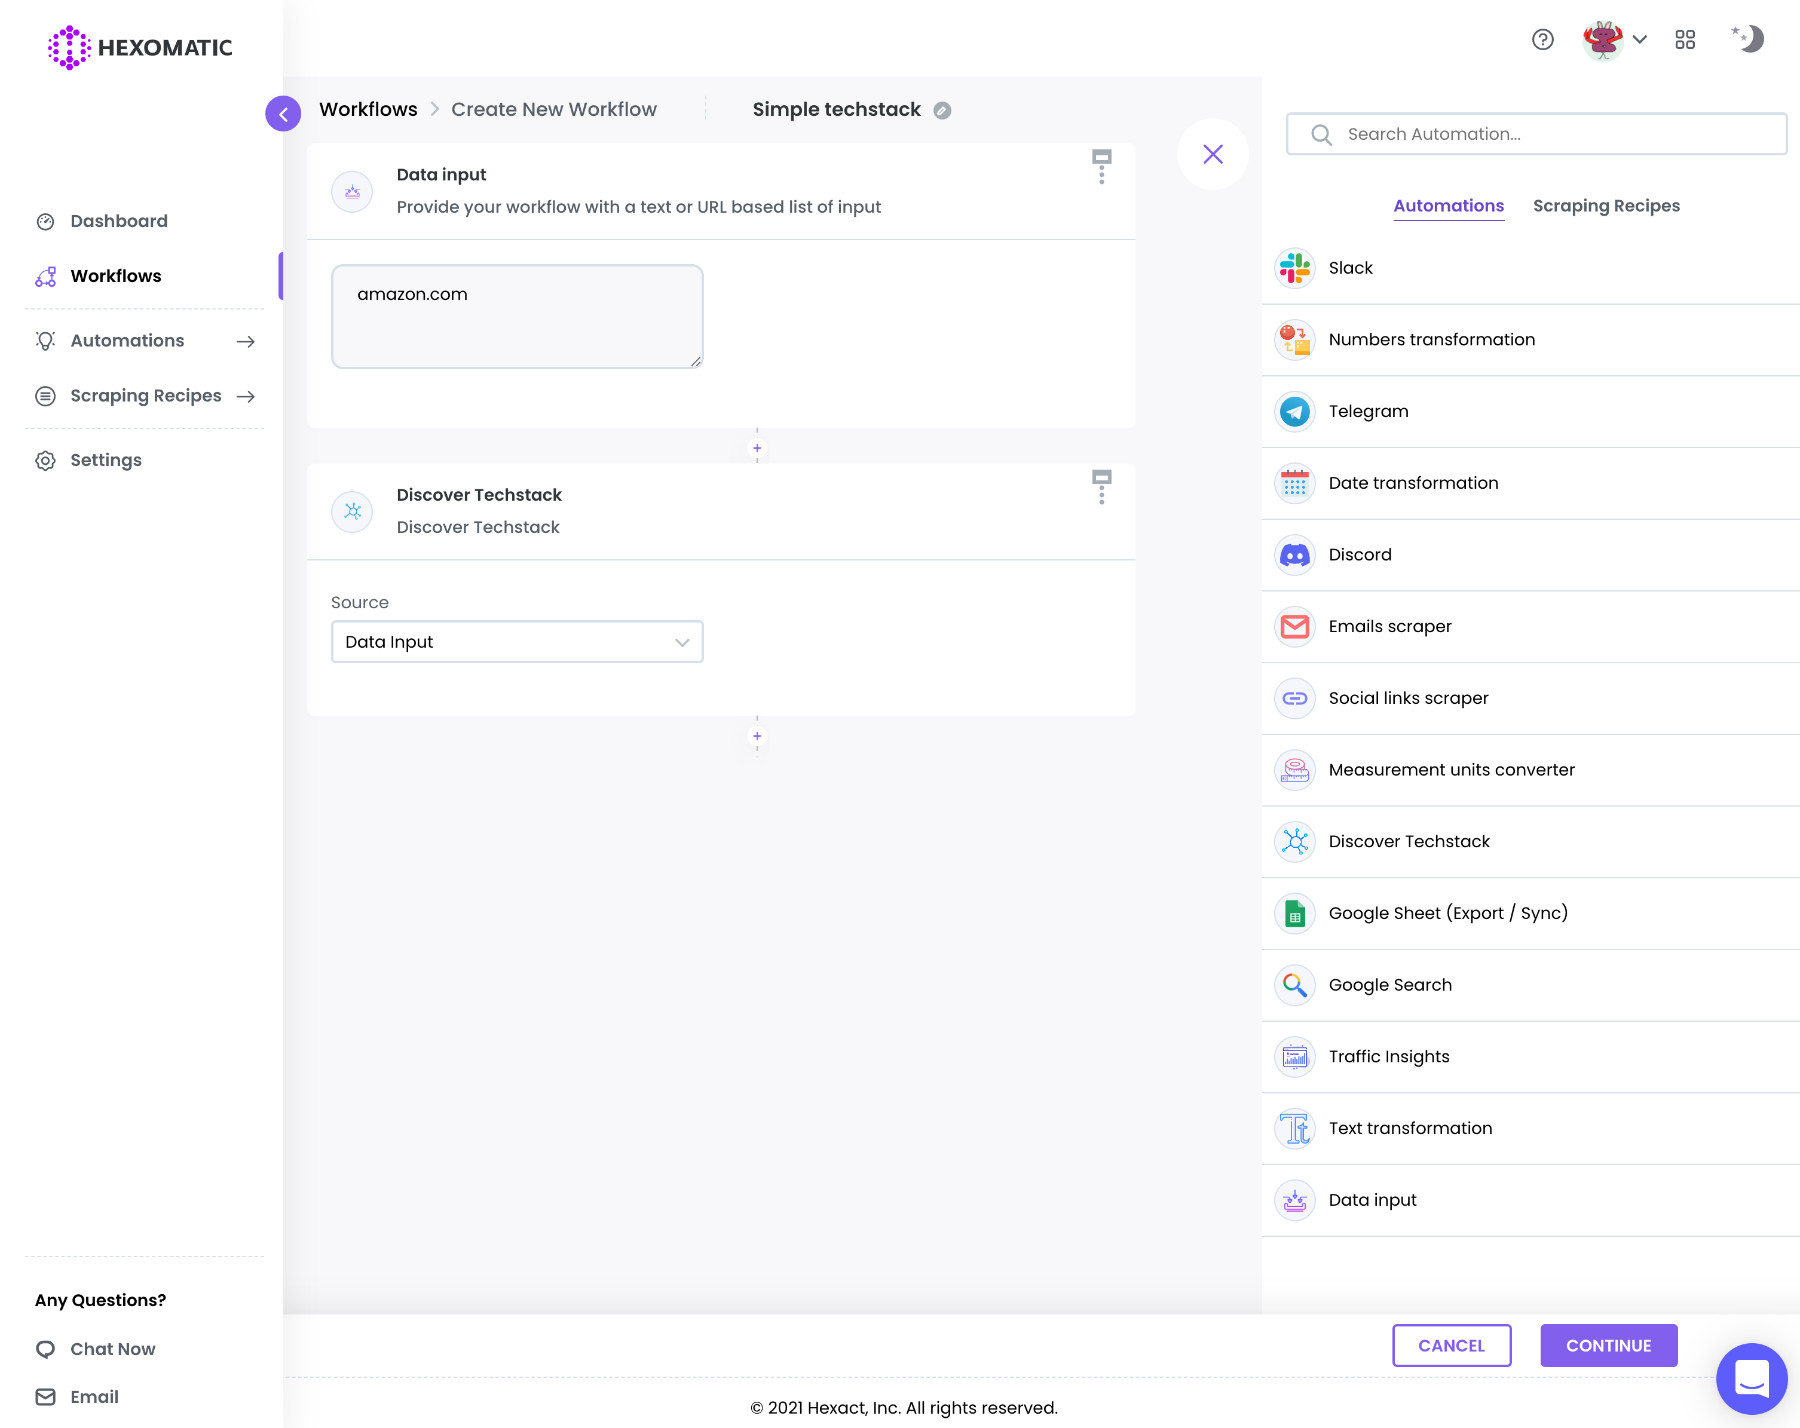Select Data input icon in automations list
The height and width of the screenshot is (1428, 1800).
1295,1200
